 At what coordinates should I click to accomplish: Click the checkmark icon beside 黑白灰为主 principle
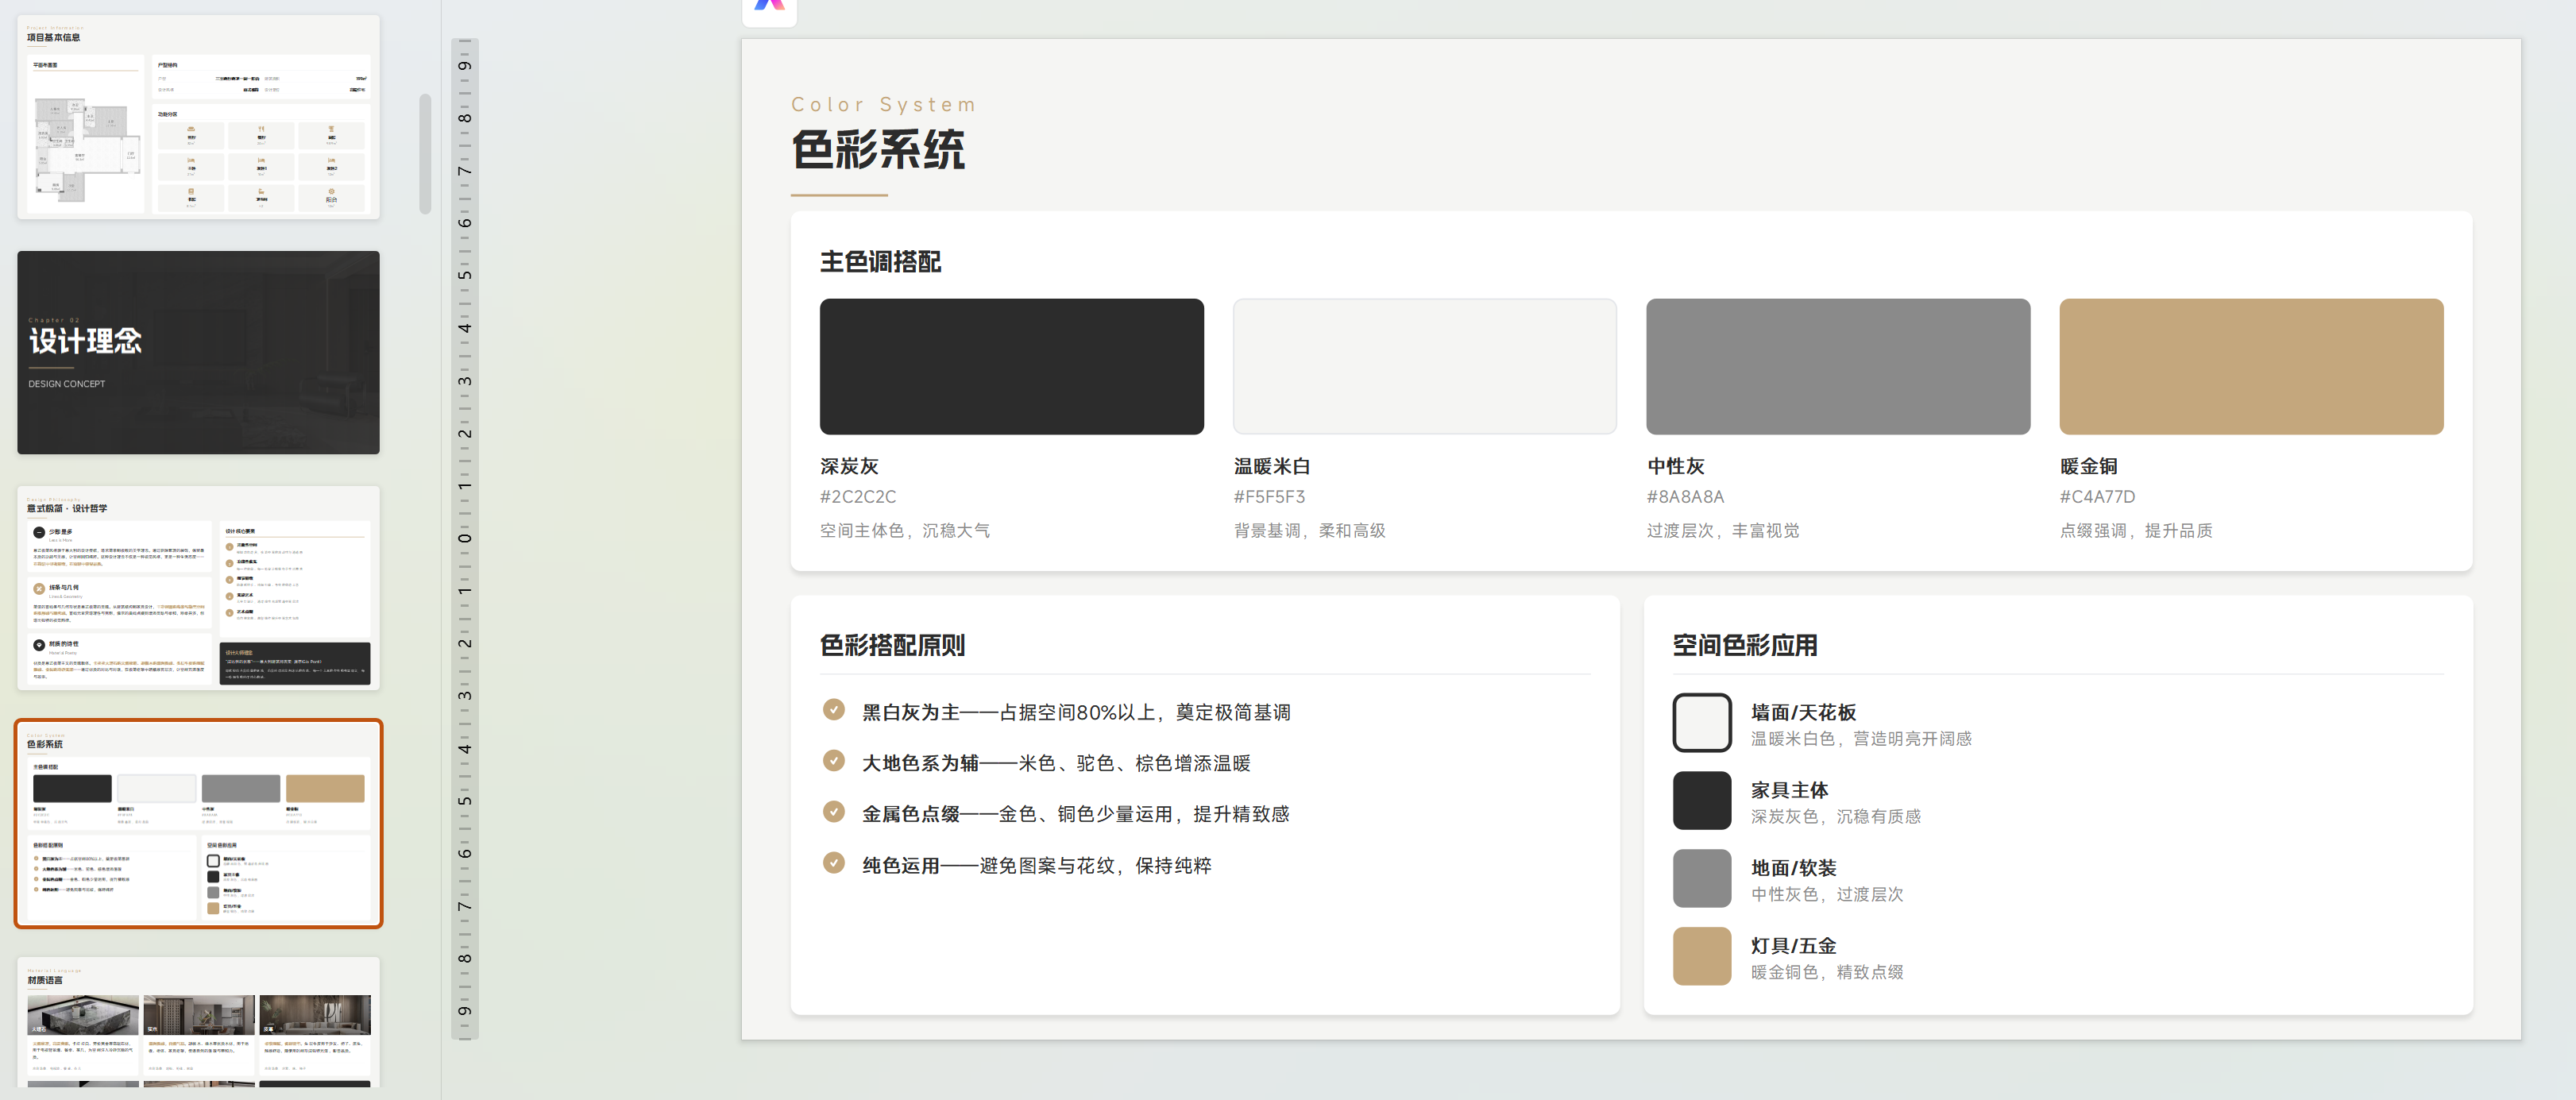[x=834, y=710]
